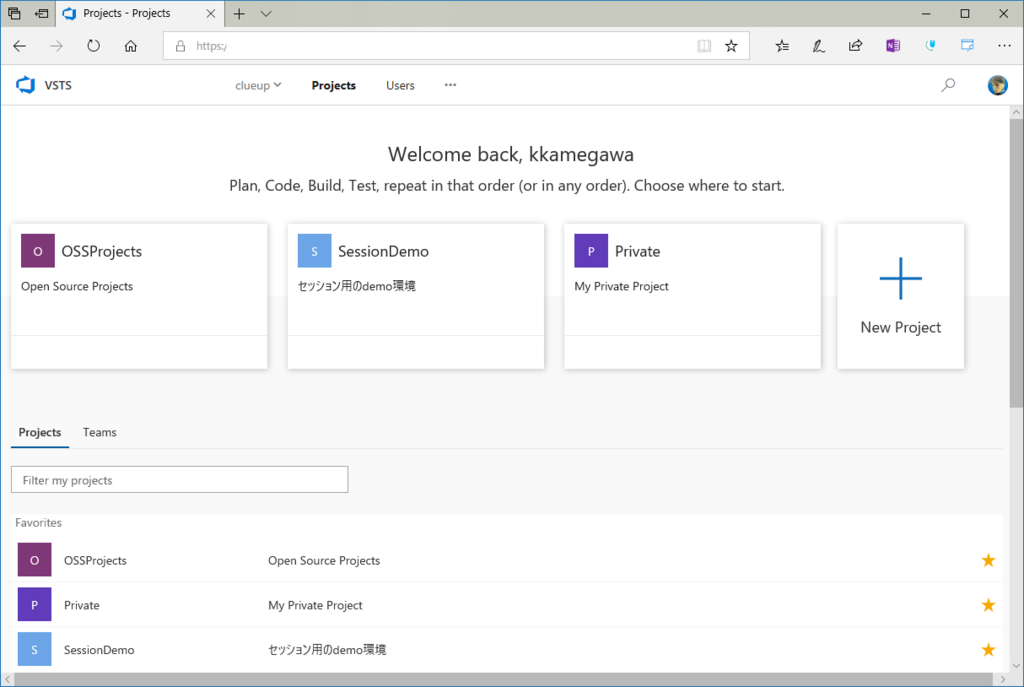Click the browser Home icon
This screenshot has width=1024, height=687.
[131, 46]
